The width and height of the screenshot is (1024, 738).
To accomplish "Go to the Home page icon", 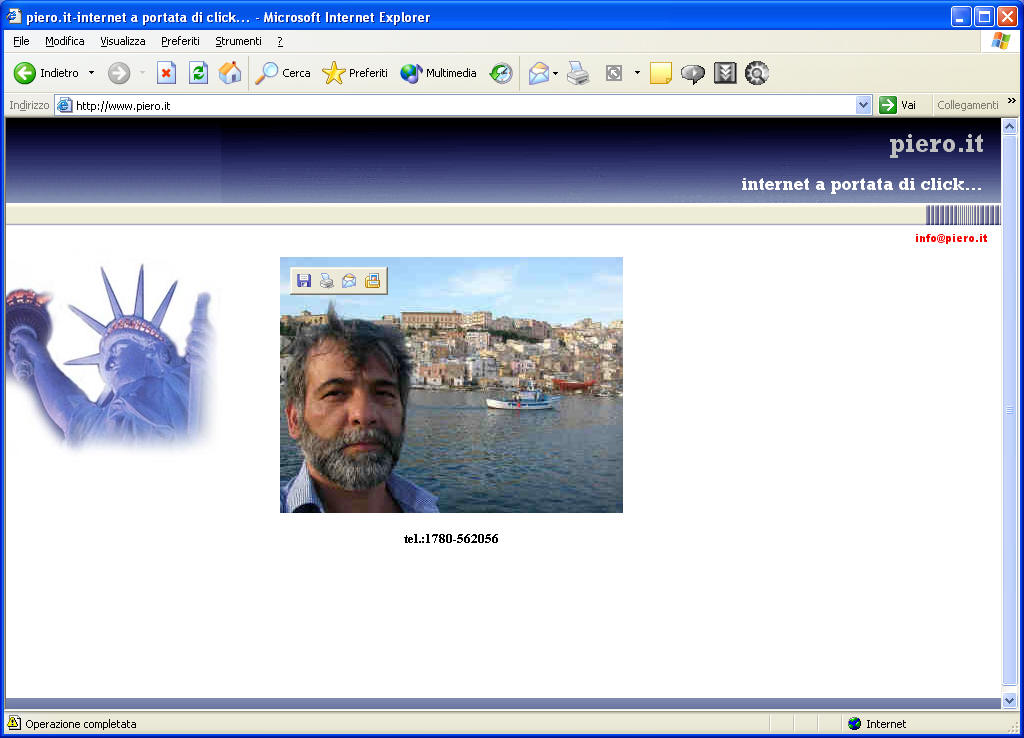I will click(230, 73).
